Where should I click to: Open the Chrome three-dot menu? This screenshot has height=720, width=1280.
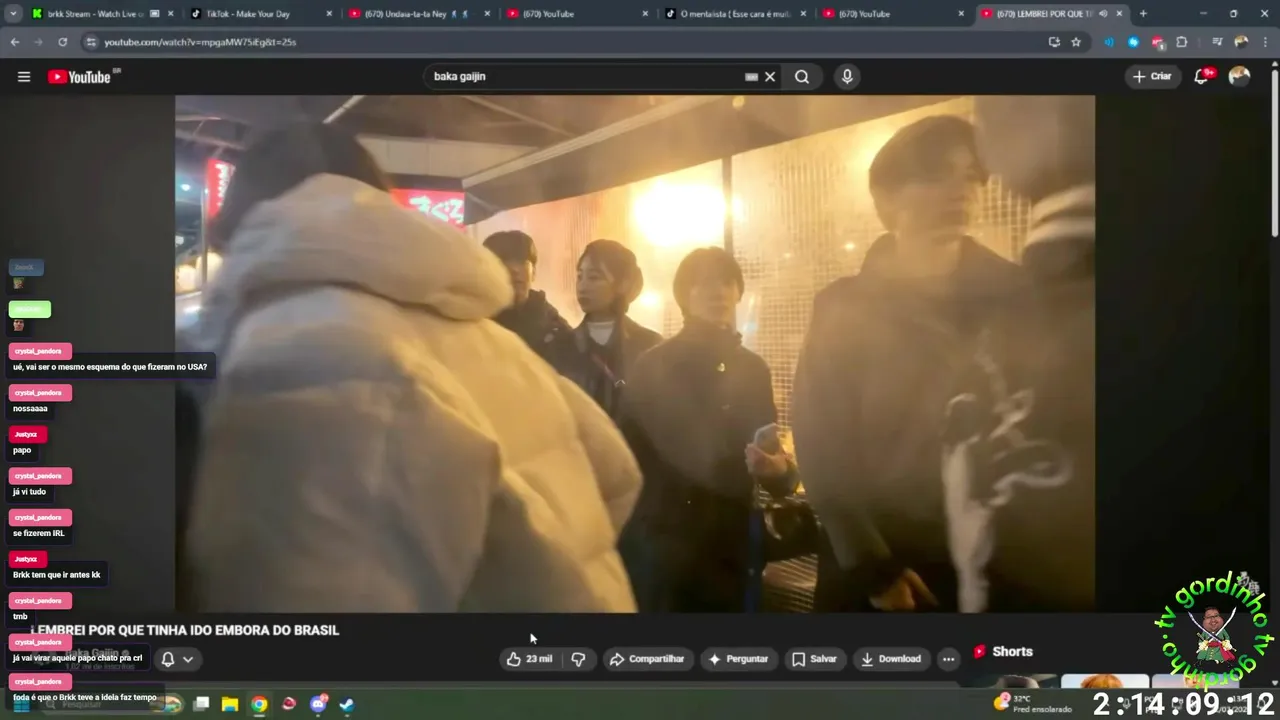pyautogui.click(x=1265, y=42)
